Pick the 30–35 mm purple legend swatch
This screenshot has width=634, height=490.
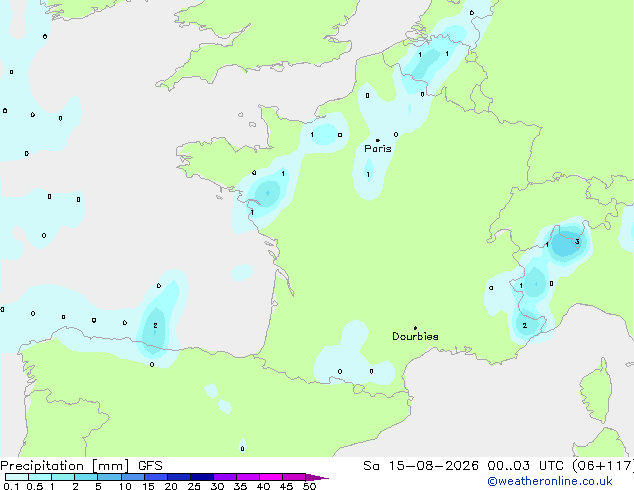coord(225,477)
